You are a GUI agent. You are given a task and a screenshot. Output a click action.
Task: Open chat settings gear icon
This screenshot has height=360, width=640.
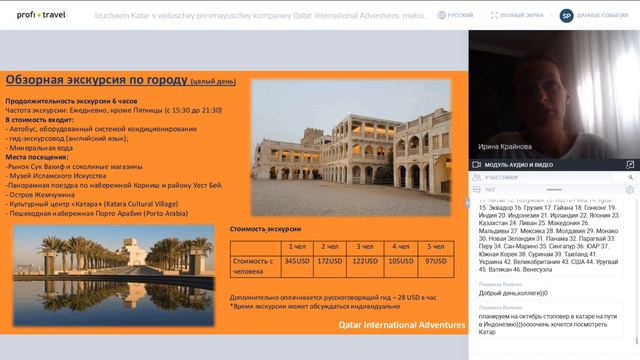click(630, 190)
